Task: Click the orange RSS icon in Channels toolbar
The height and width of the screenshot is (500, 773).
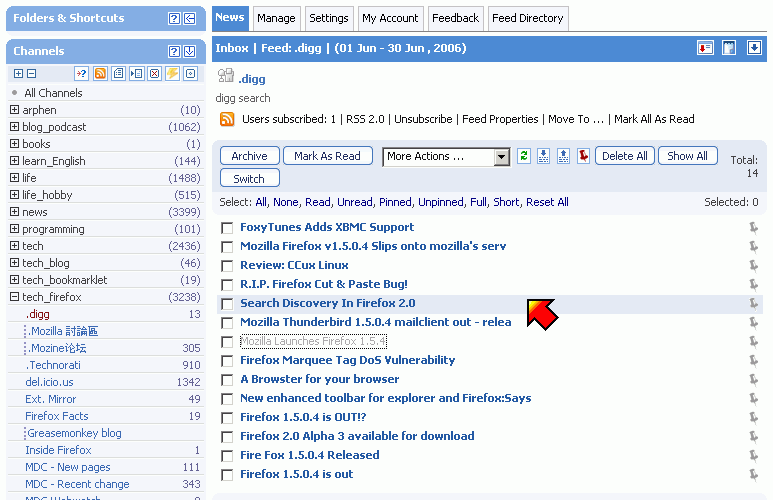Action: (x=100, y=73)
